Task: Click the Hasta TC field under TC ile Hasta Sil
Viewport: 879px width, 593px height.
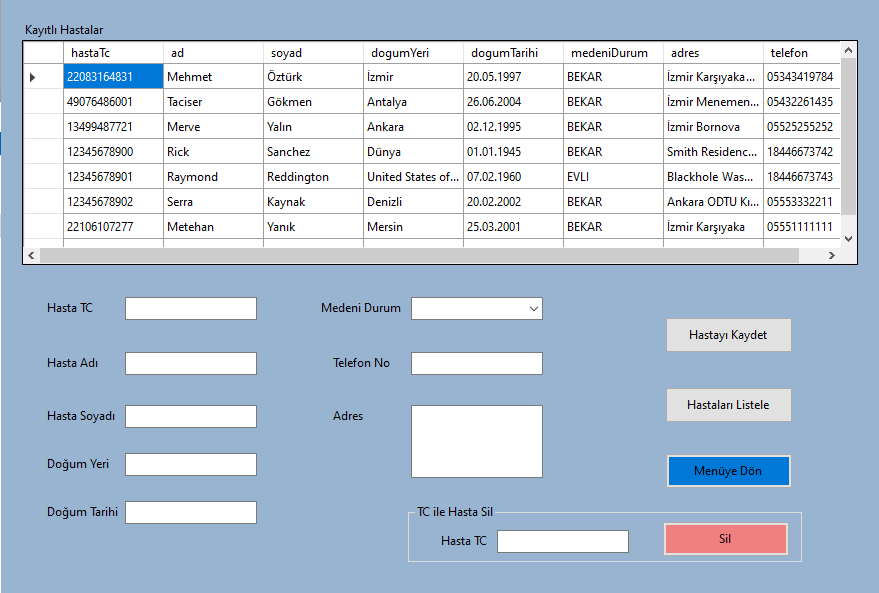Action: [562, 540]
